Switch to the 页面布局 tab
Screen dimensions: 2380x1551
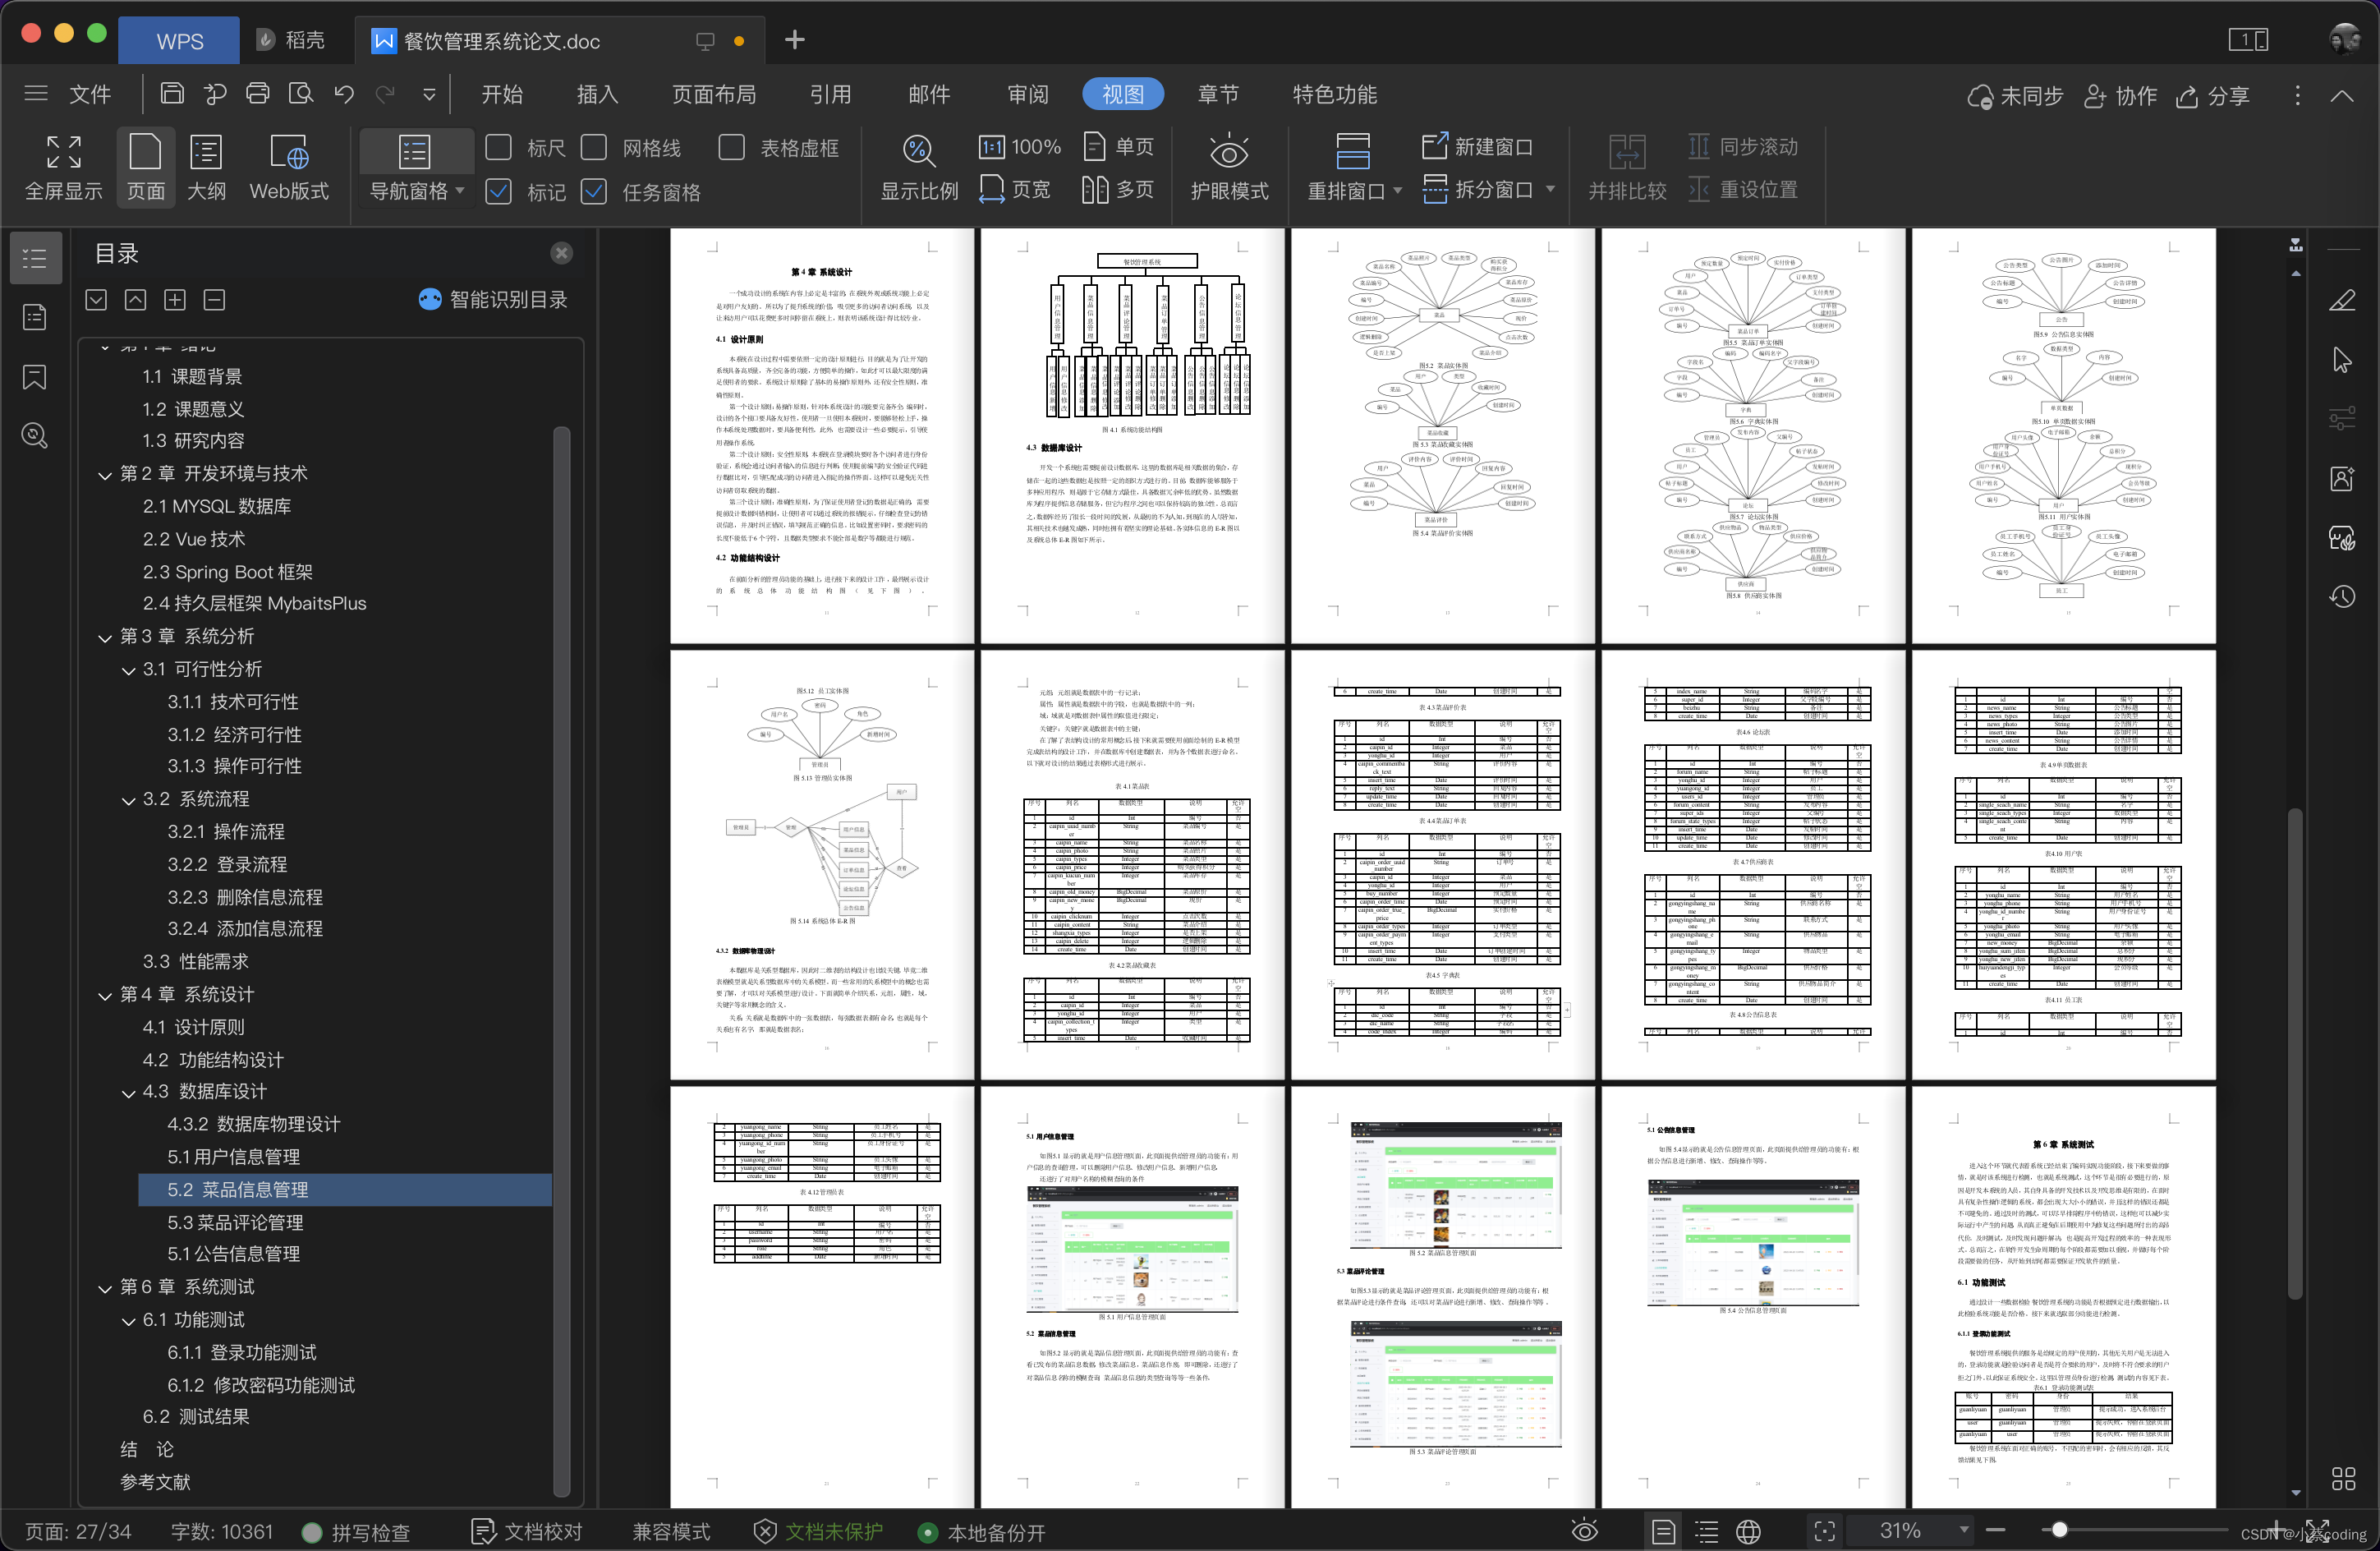tap(713, 94)
